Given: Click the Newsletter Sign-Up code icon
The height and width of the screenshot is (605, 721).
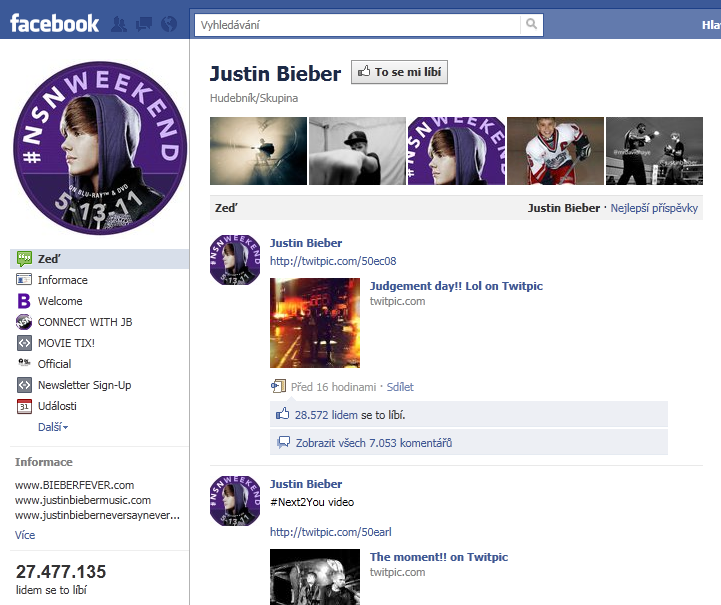Looking at the screenshot, I should click(x=24, y=385).
